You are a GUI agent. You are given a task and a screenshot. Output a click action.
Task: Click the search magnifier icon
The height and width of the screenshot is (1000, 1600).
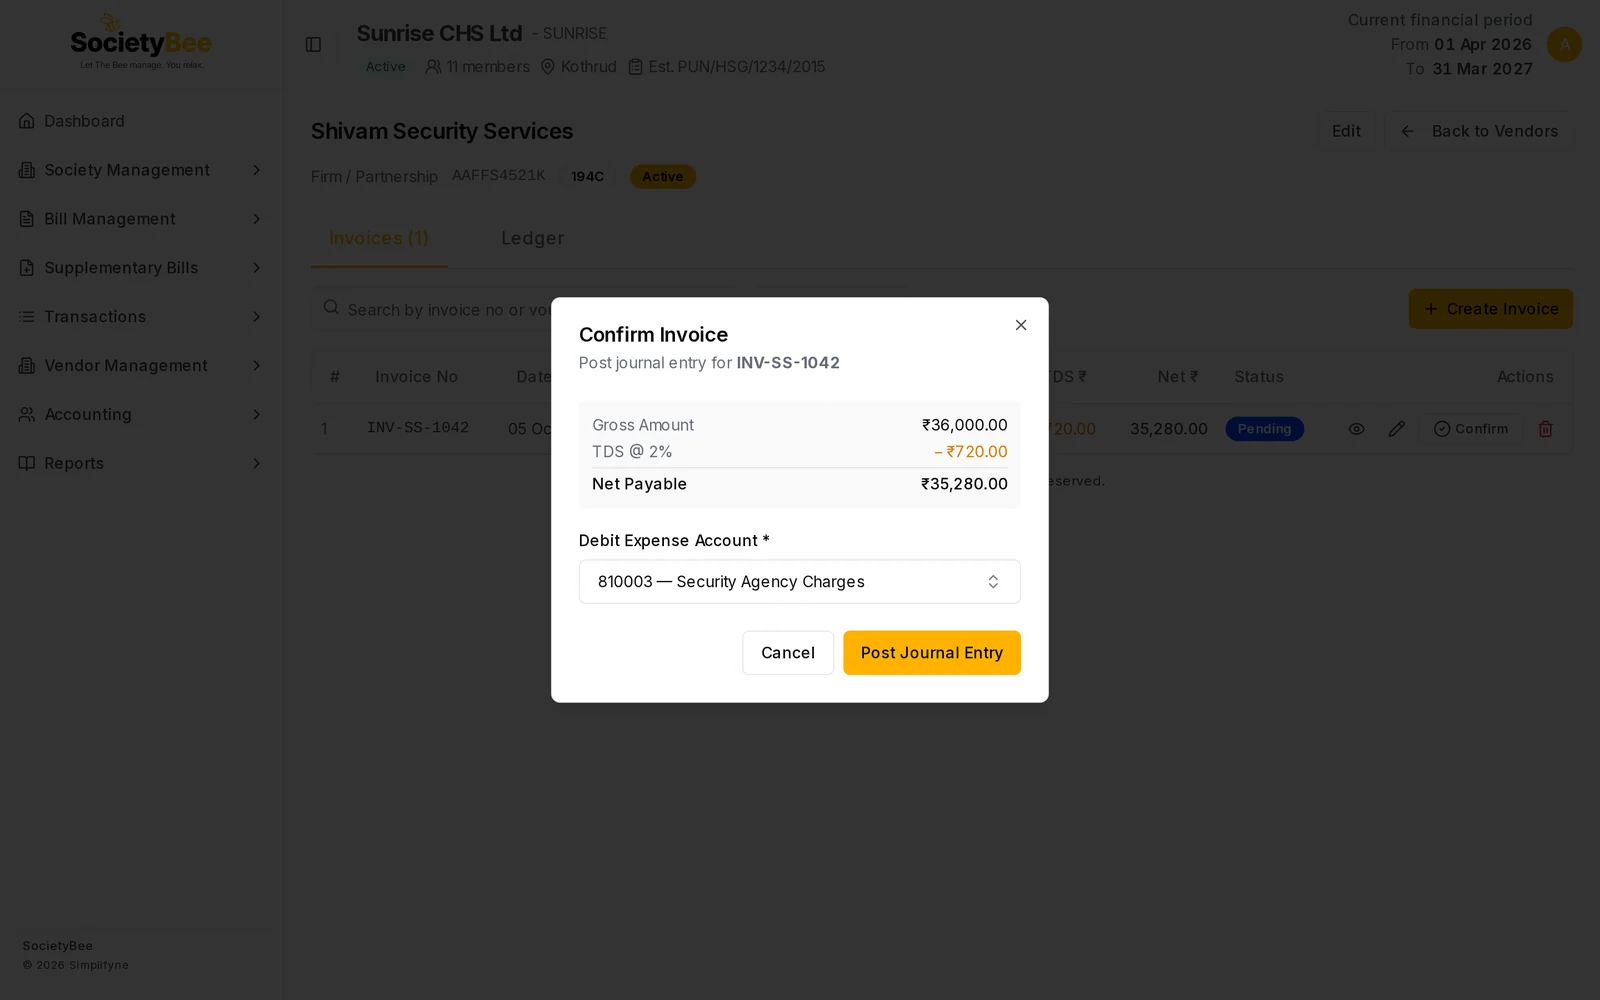coord(331,308)
